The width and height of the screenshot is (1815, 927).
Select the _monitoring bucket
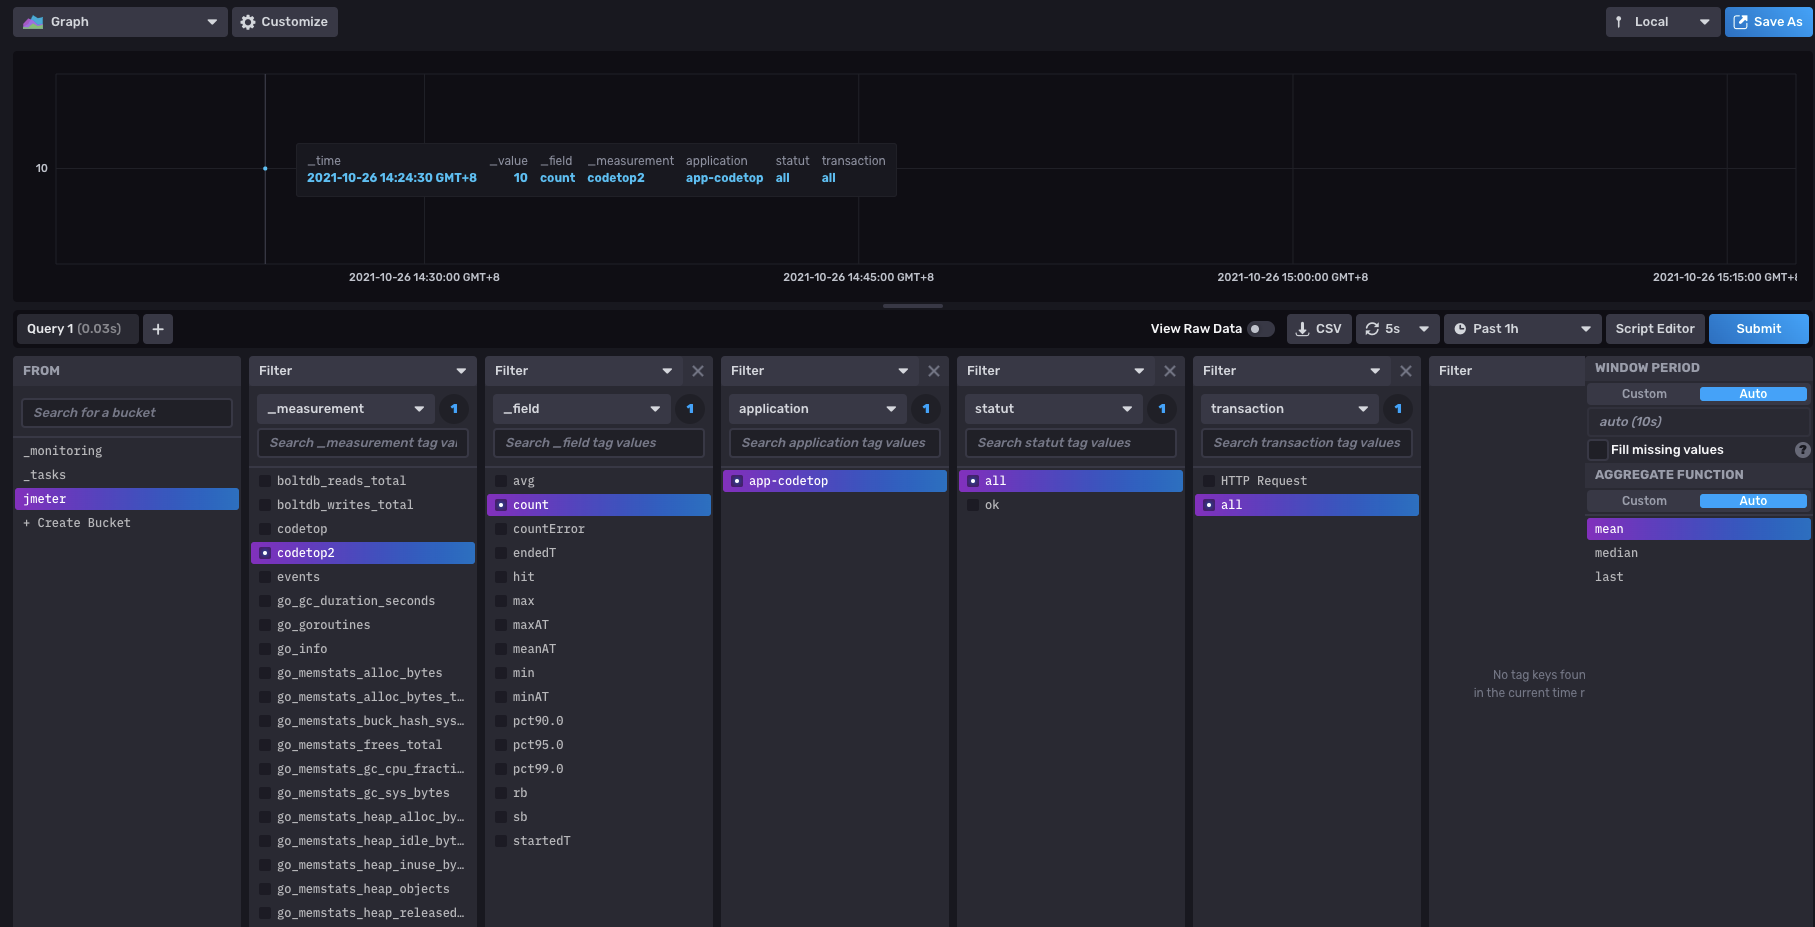tap(127, 451)
